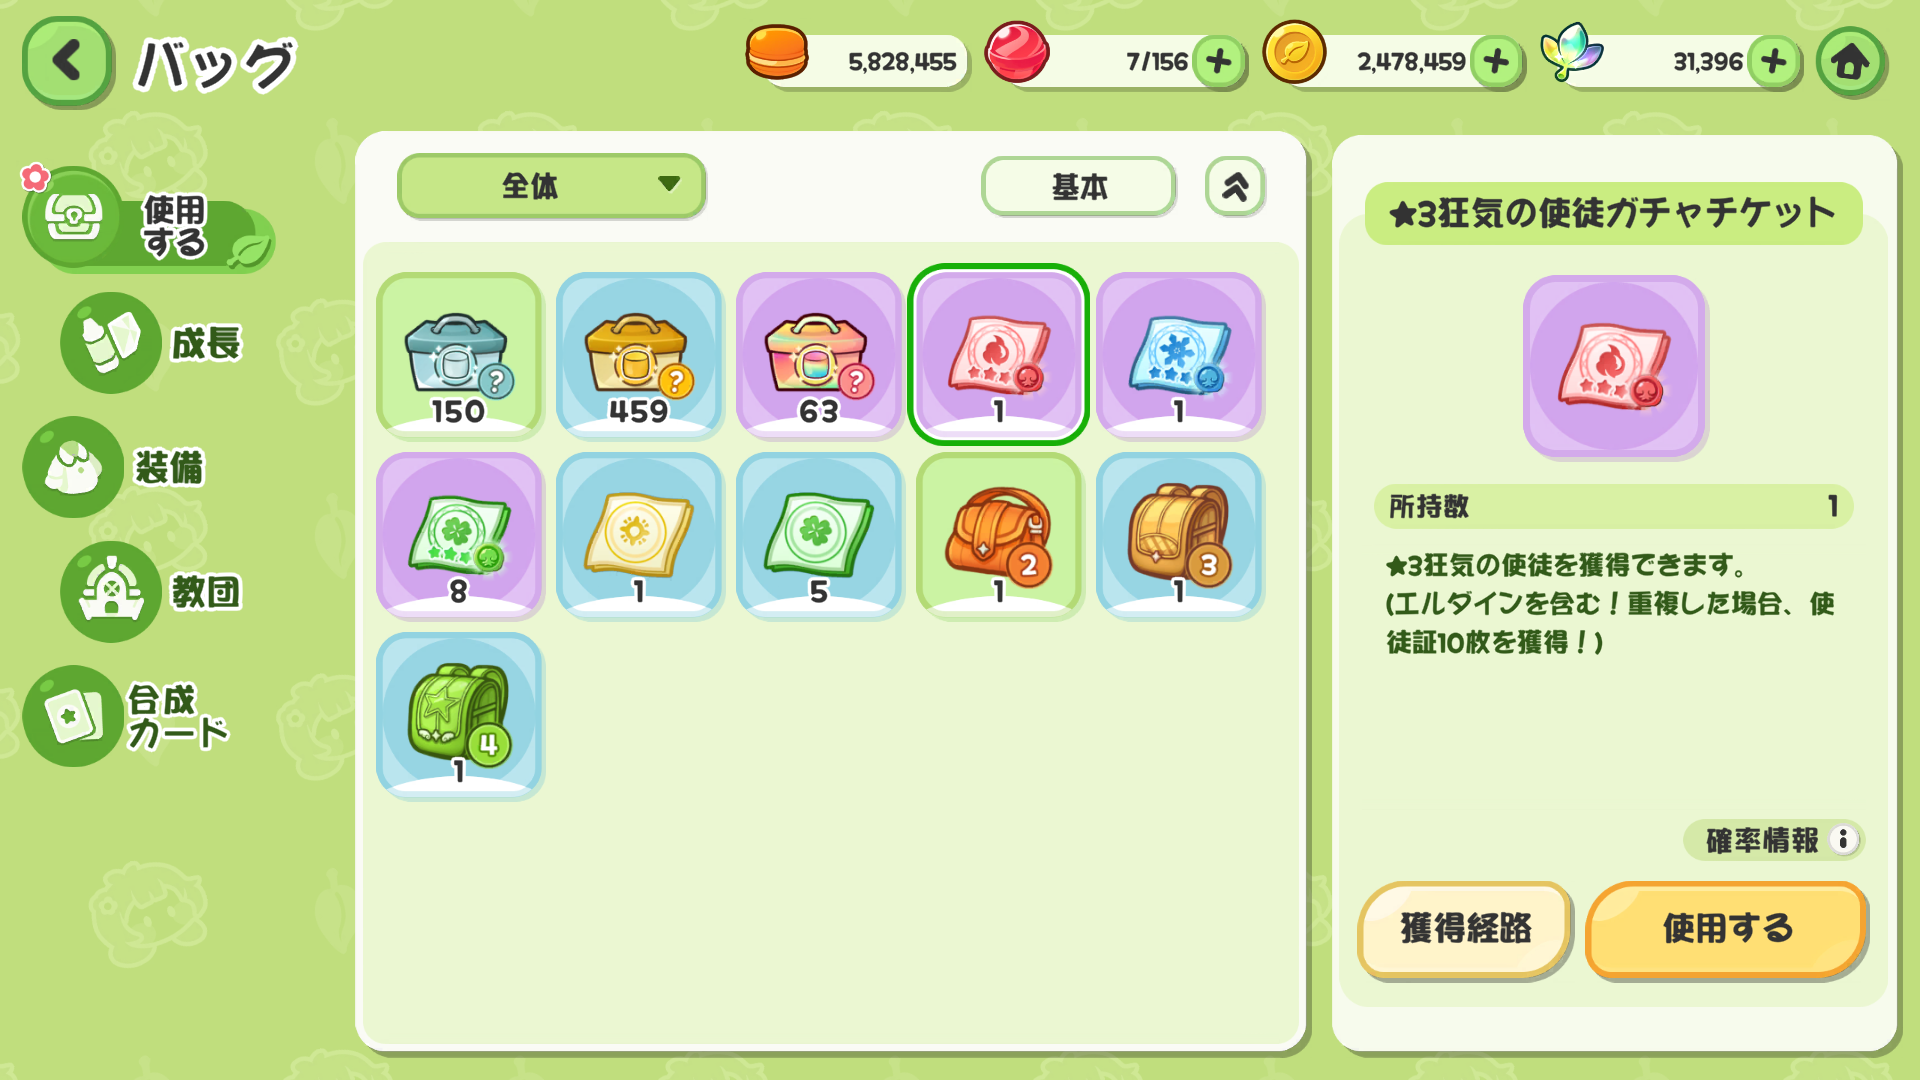
Task: Select the green backpack marked number 4
Action: click(459, 714)
